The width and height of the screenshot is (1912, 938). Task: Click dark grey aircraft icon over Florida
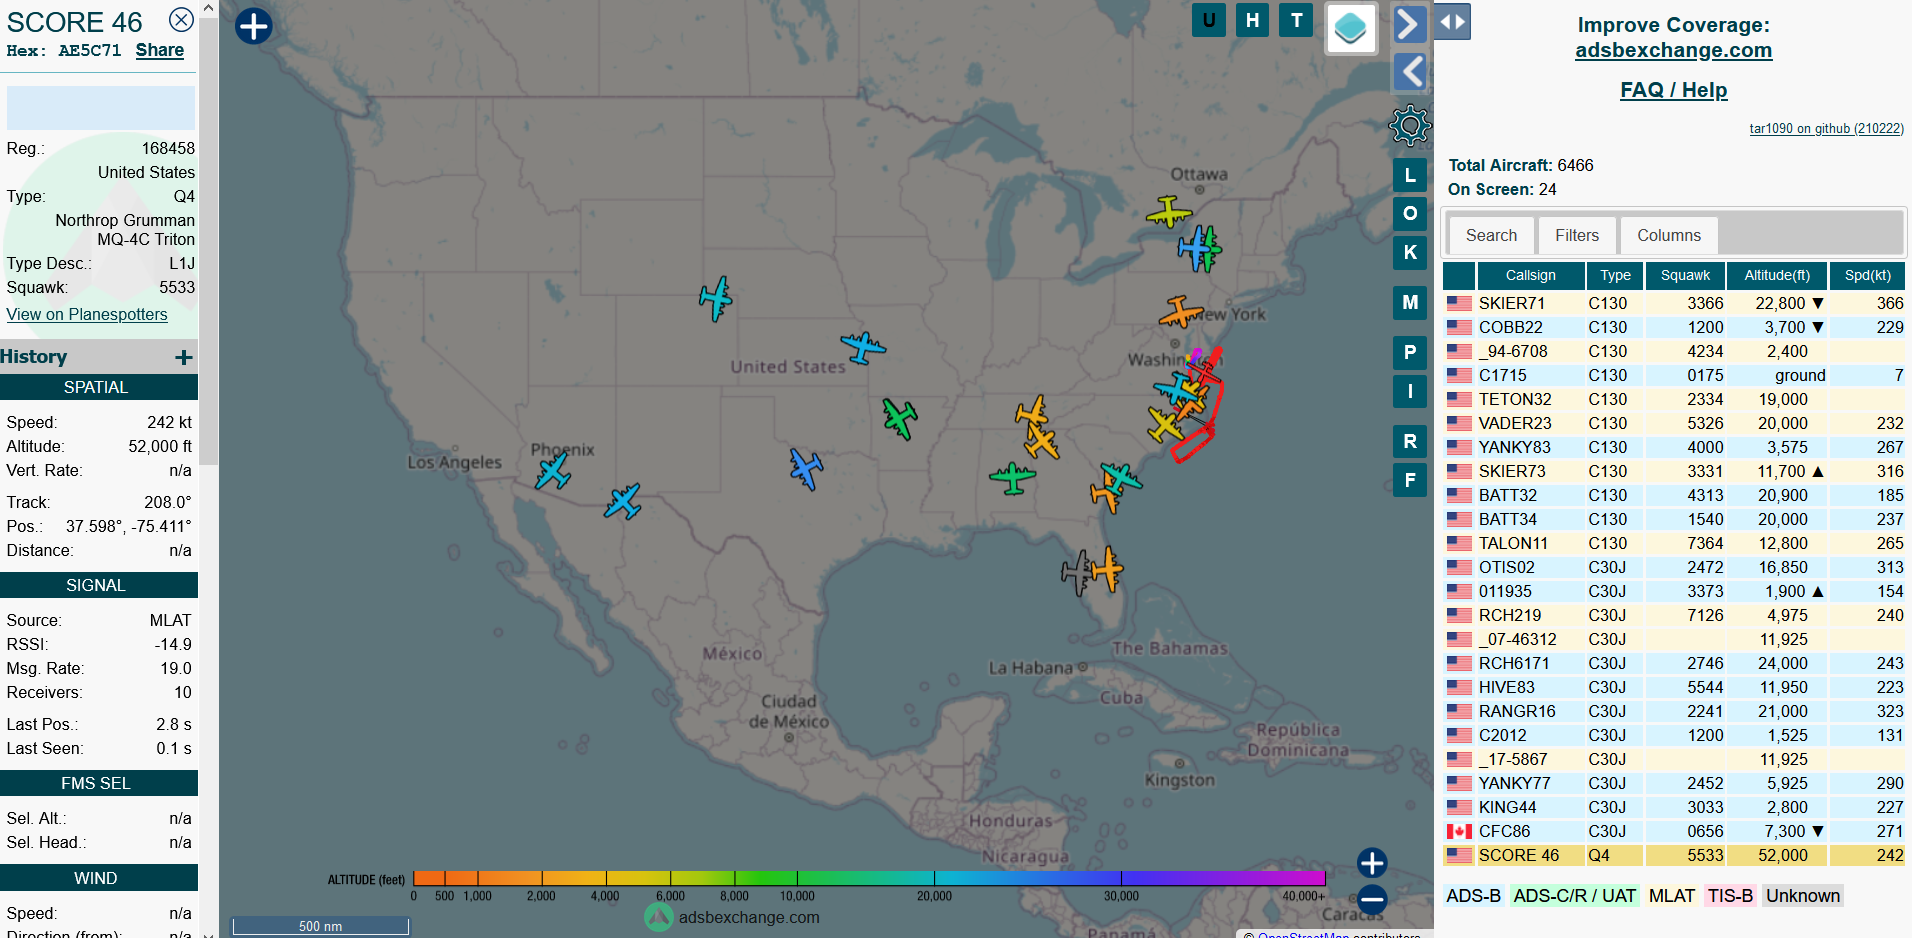(x=1078, y=573)
